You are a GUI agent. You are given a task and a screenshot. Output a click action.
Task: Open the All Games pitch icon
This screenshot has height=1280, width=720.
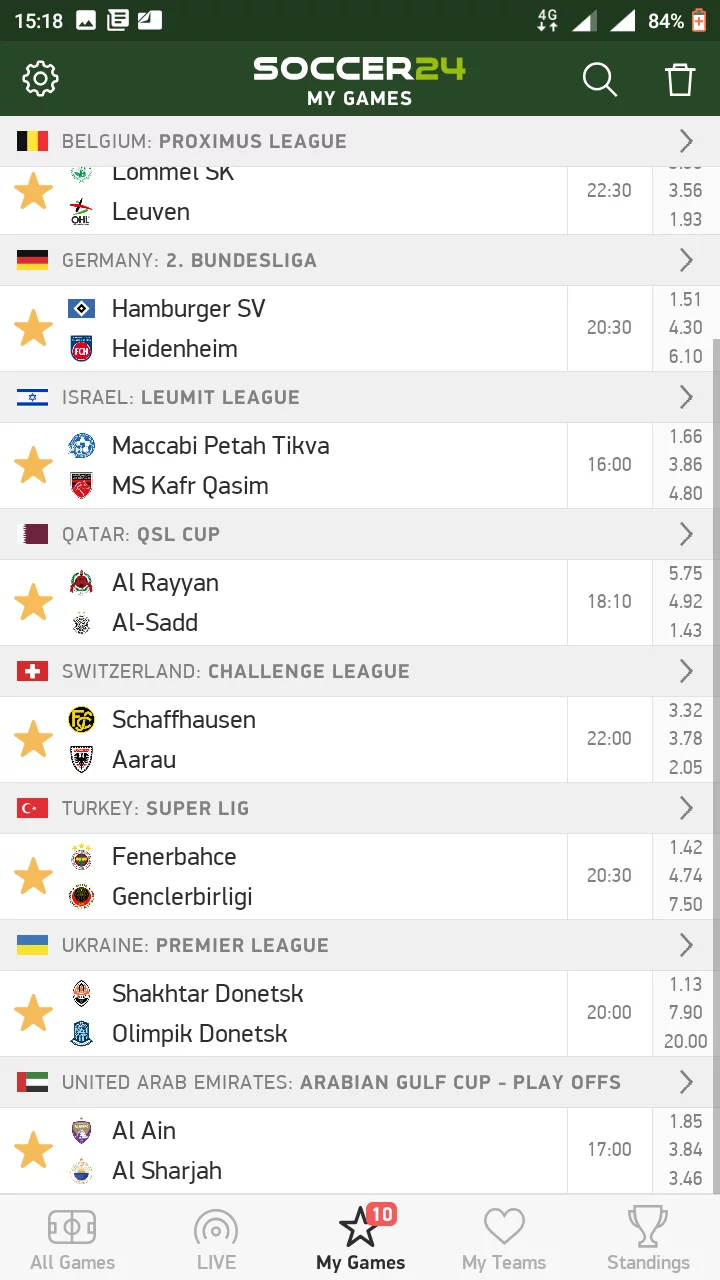pos(72,1226)
